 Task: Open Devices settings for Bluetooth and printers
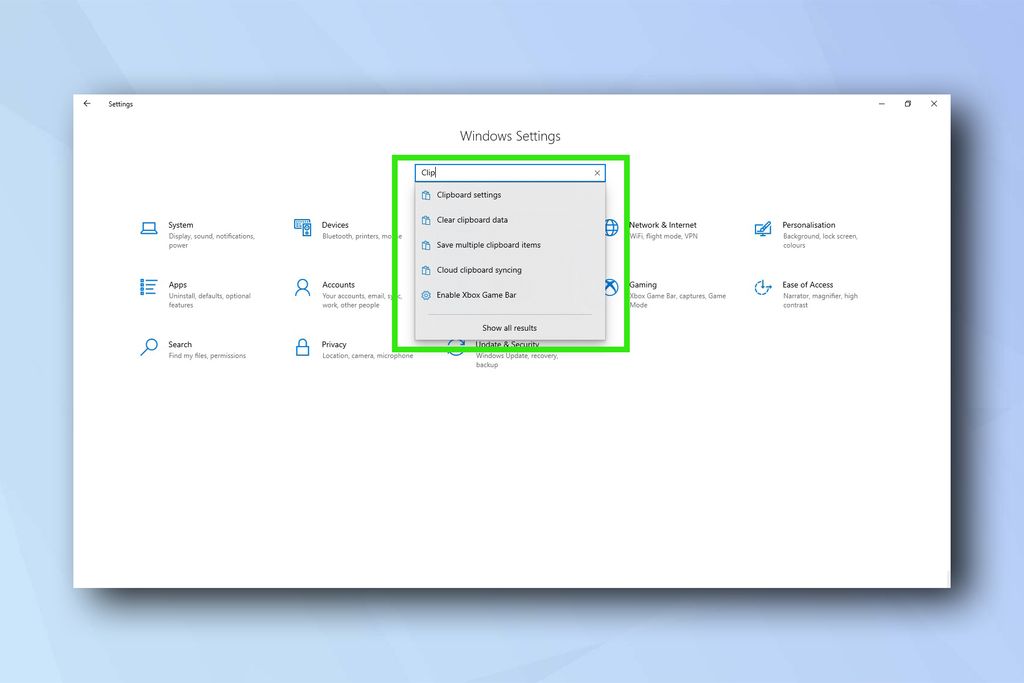[302, 228]
